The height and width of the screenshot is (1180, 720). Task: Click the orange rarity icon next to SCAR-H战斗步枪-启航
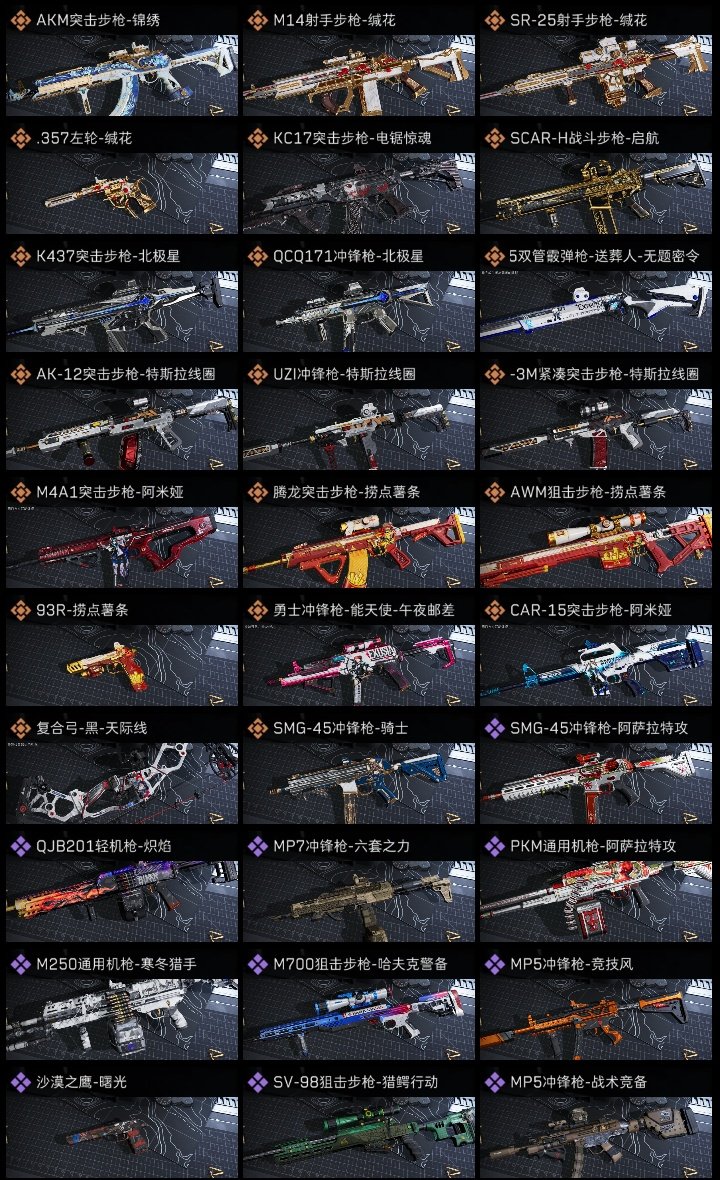pos(494,138)
